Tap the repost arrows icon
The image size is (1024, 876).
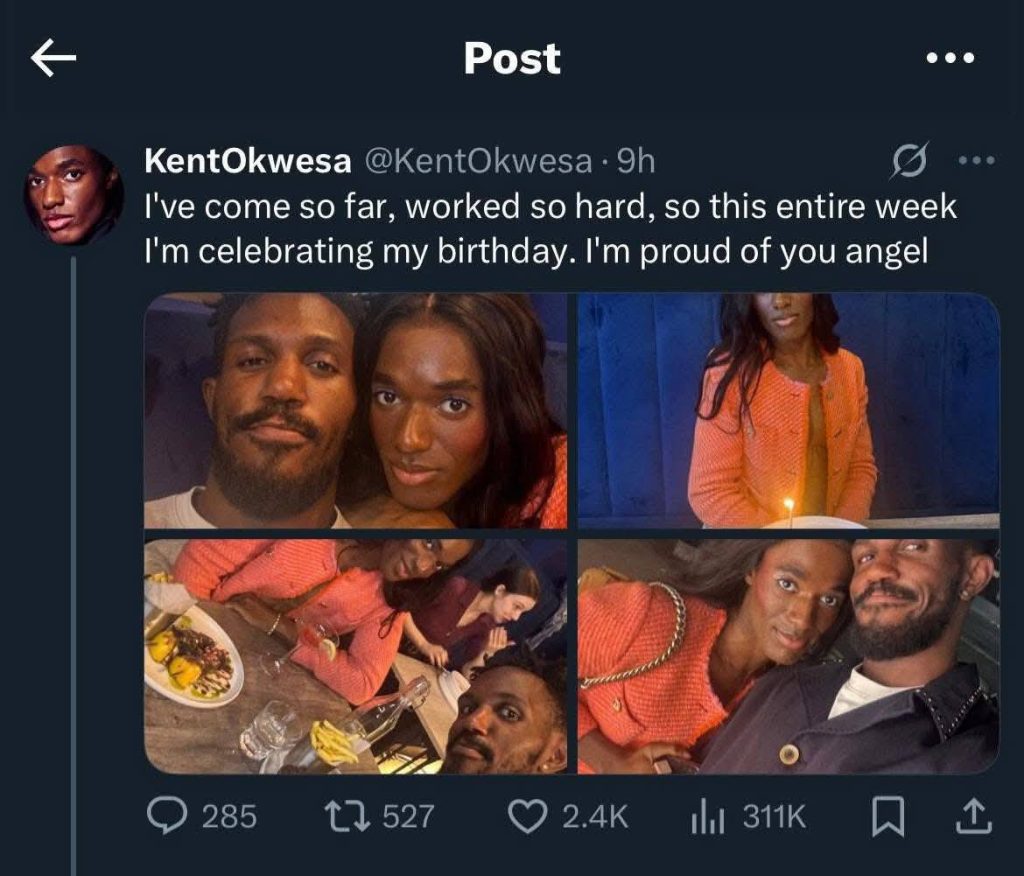[x=352, y=817]
